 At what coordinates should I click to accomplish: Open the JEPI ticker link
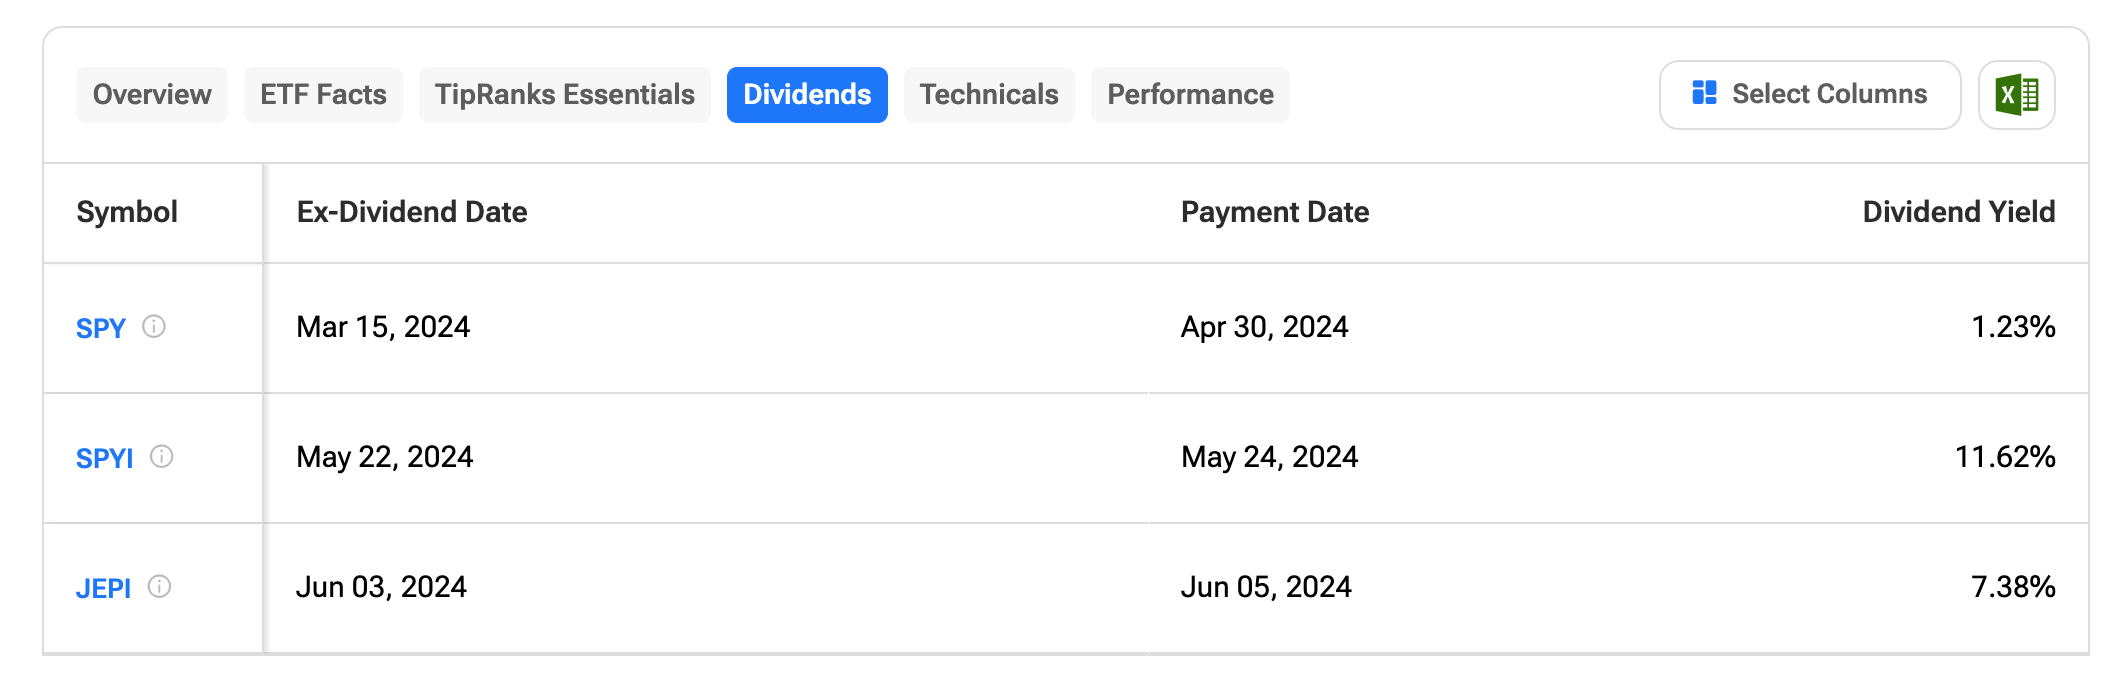104,589
